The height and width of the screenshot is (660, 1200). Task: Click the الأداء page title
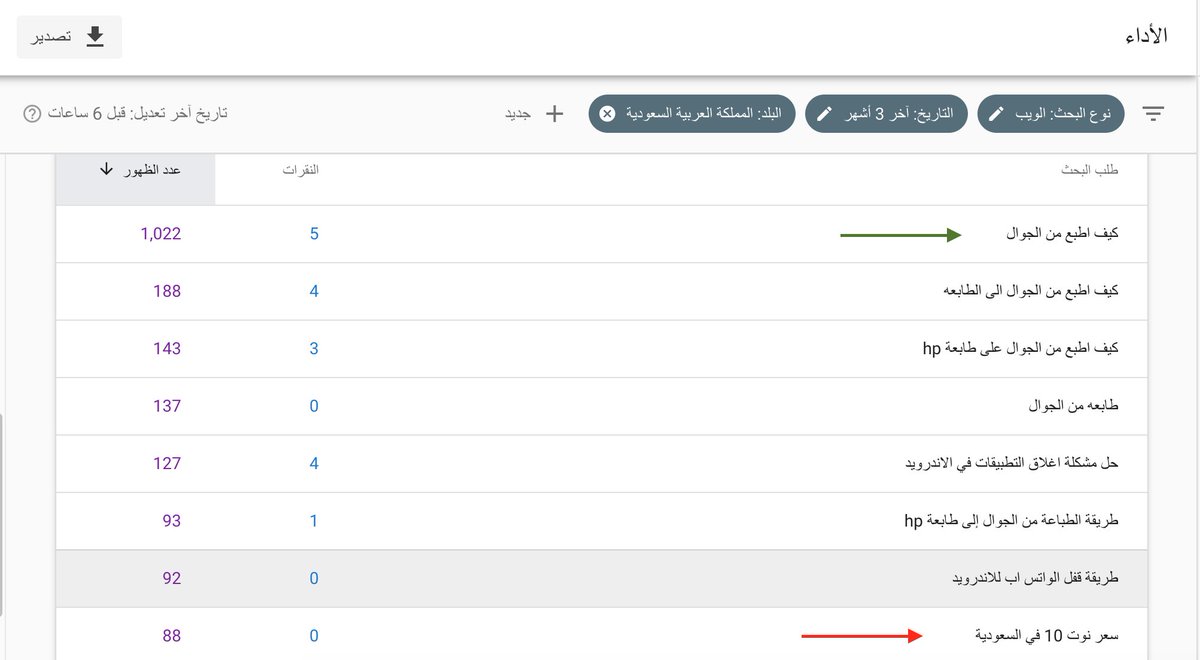1147,36
